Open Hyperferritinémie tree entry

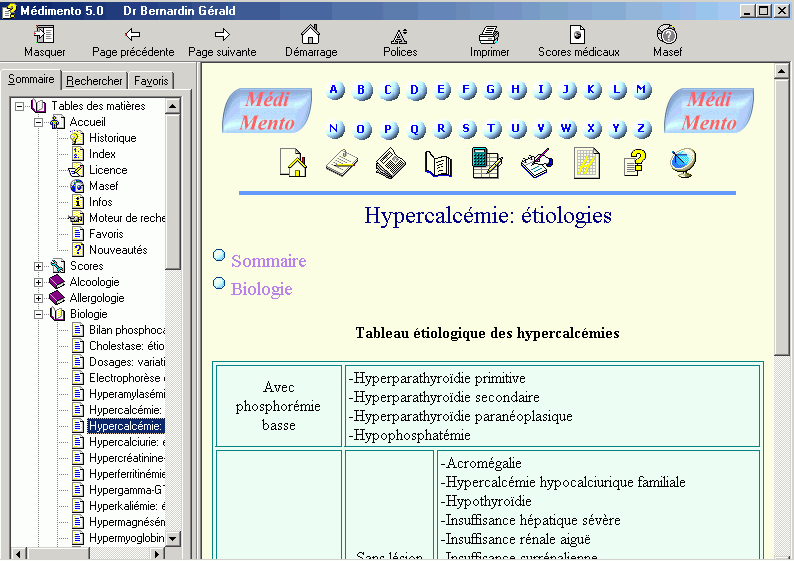(127, 474)
